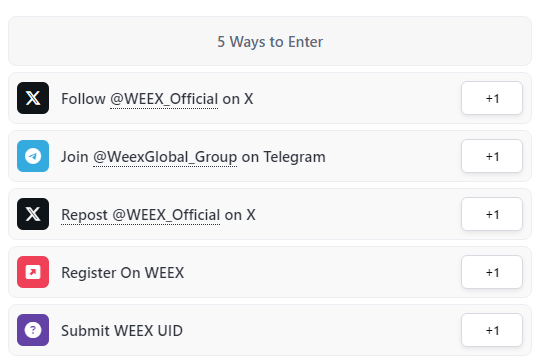Click the on Telegram text
540x362 pixels.
pos(283,157)
